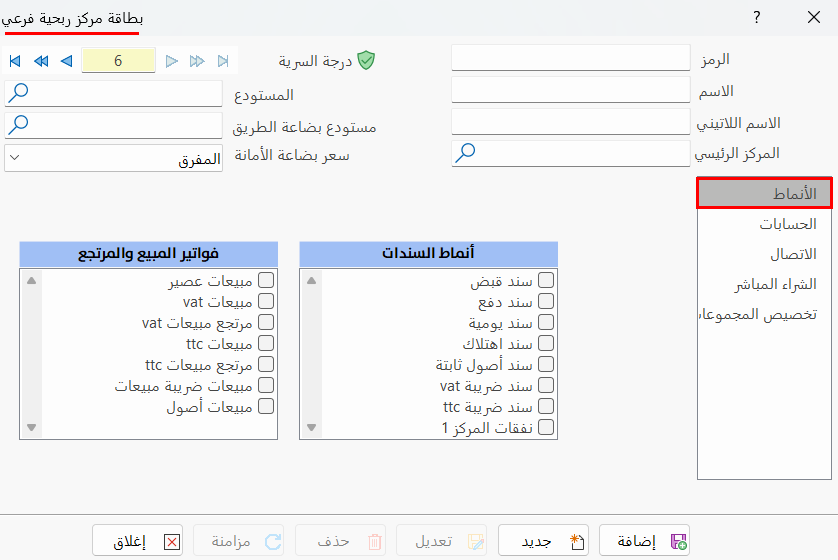Close the dialog with the X button

pos(813,17)
